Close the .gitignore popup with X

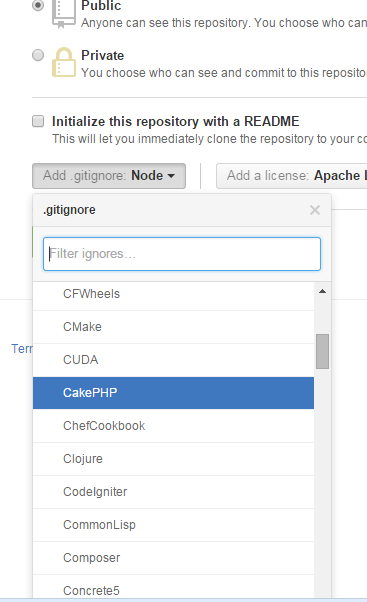(315, 210)
